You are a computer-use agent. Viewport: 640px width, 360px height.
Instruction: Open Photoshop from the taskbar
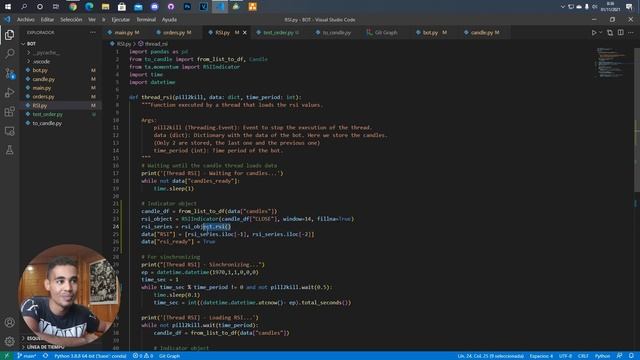pyautogui.click(x=187, y=7)
